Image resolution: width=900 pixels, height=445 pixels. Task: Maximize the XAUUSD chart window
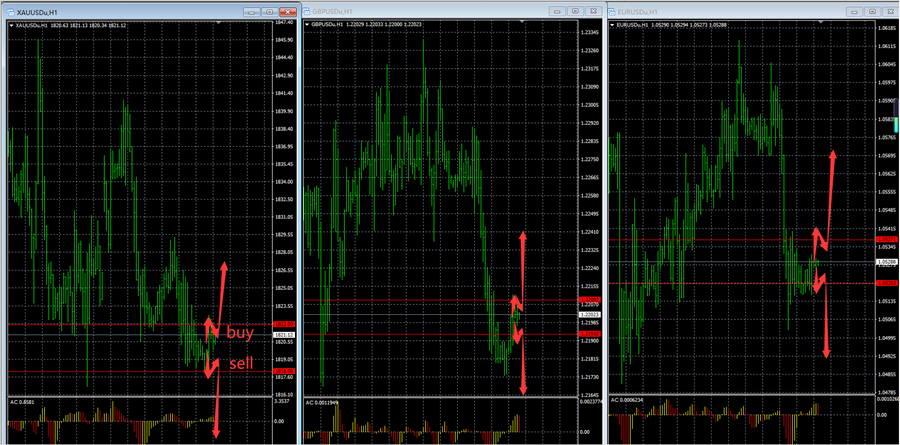pos(267,11)
